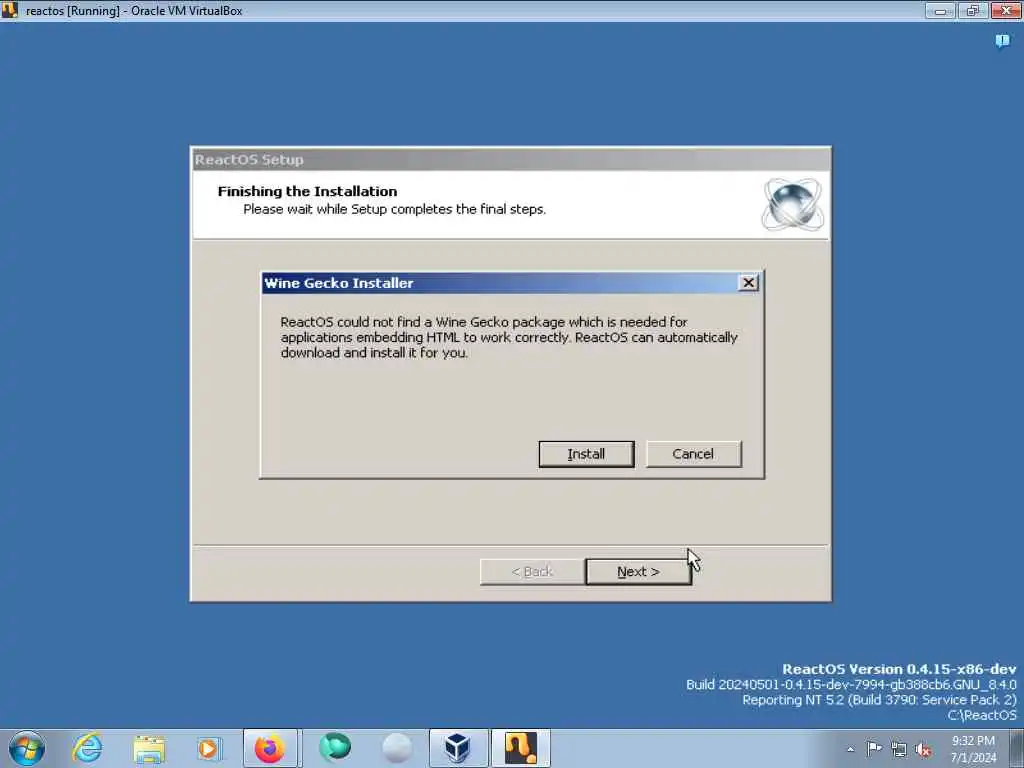1024x768 pixels.
Task: Minimize the VirtualBox VM window
Action: (x=940, y=10)
